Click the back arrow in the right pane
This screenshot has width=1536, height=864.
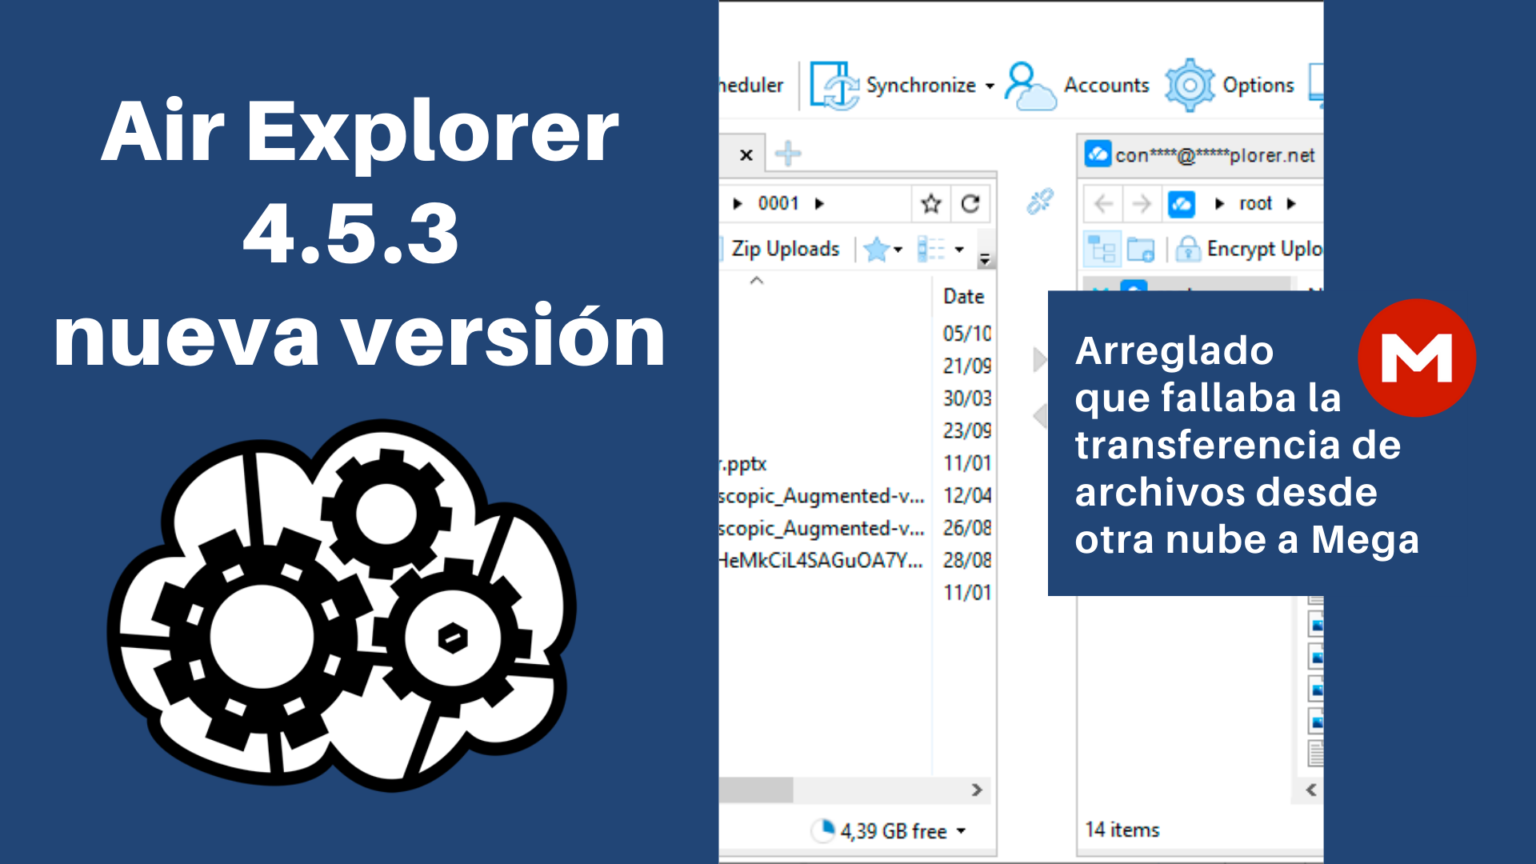point(1102,203)
